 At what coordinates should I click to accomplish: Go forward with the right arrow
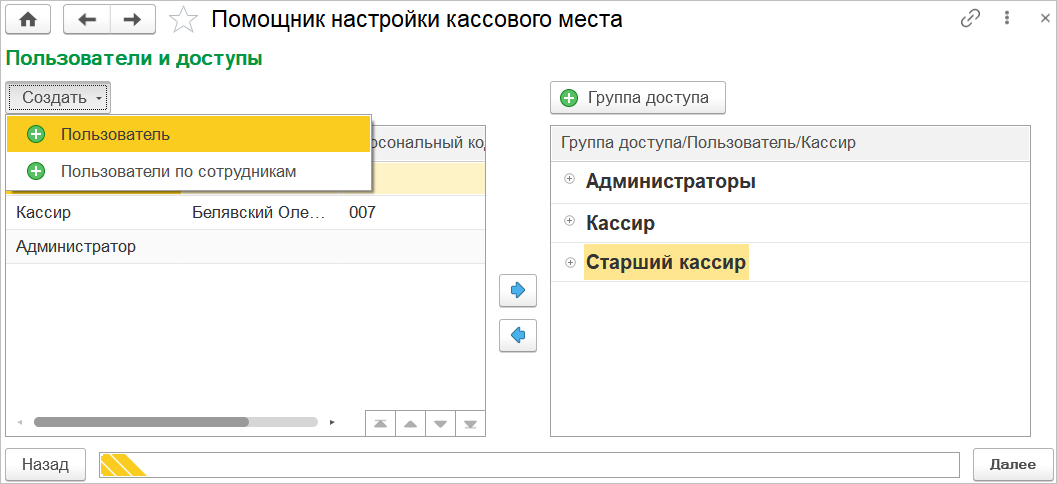click(x=132, y=19)
